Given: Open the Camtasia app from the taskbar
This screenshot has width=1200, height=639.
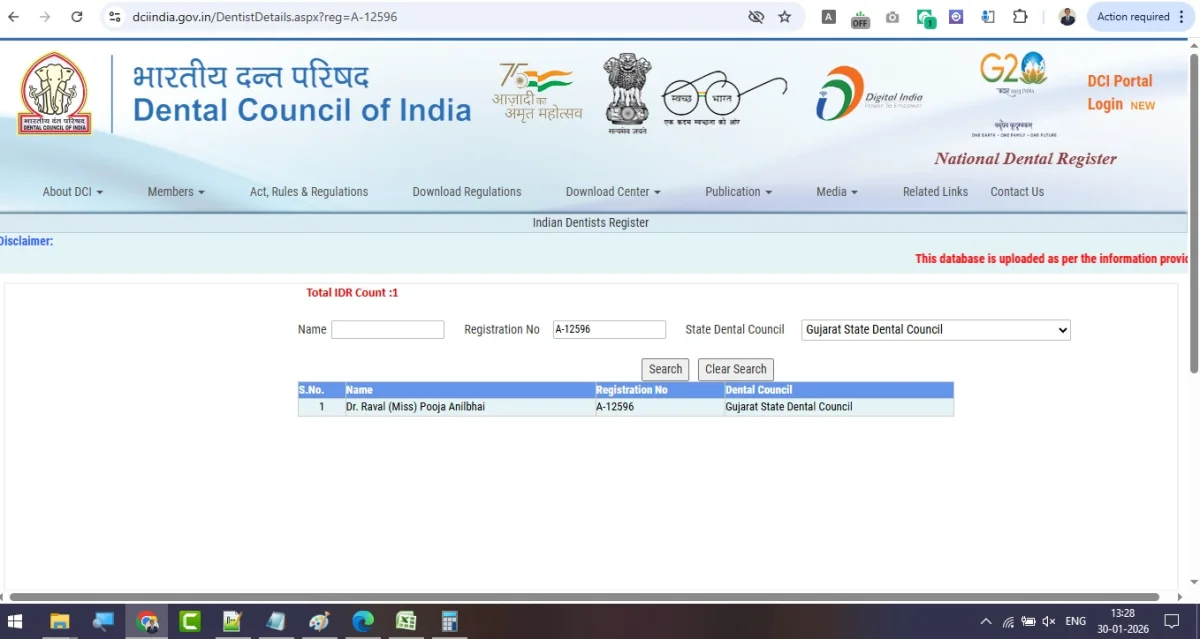Looking at the screenshot, I should 189,620.
